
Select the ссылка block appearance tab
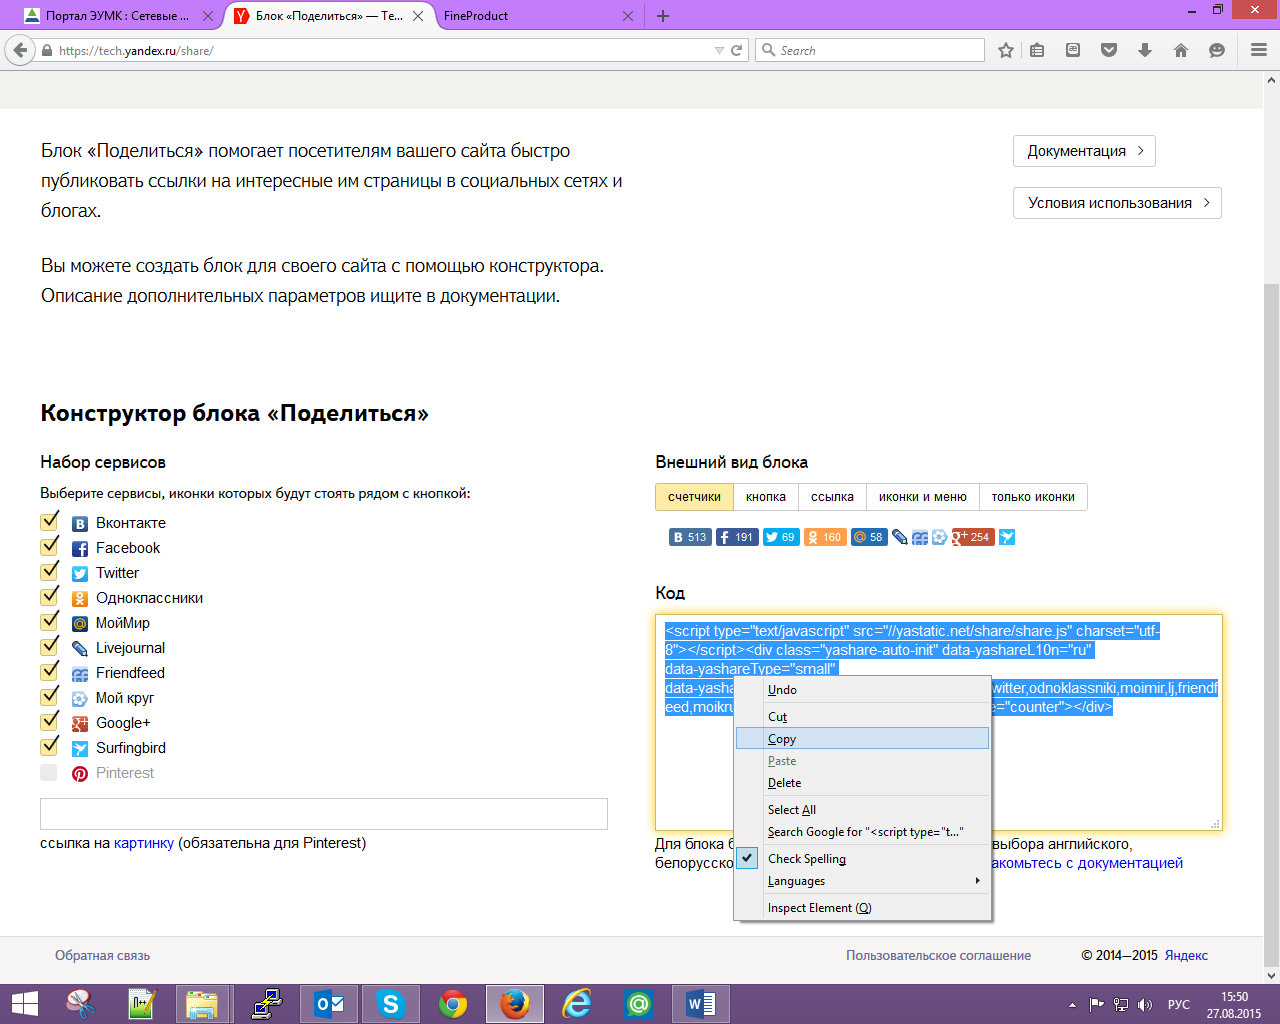point(833,497)
